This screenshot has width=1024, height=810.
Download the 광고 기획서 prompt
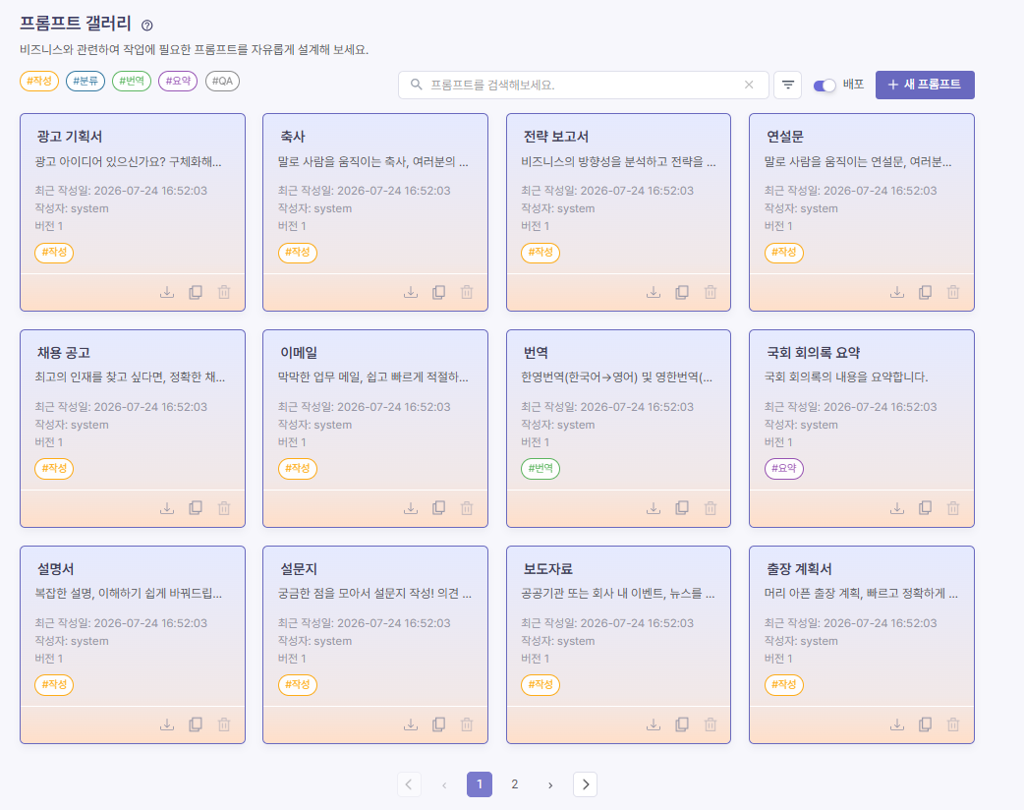pyautogui.click(x=167, y=292)
